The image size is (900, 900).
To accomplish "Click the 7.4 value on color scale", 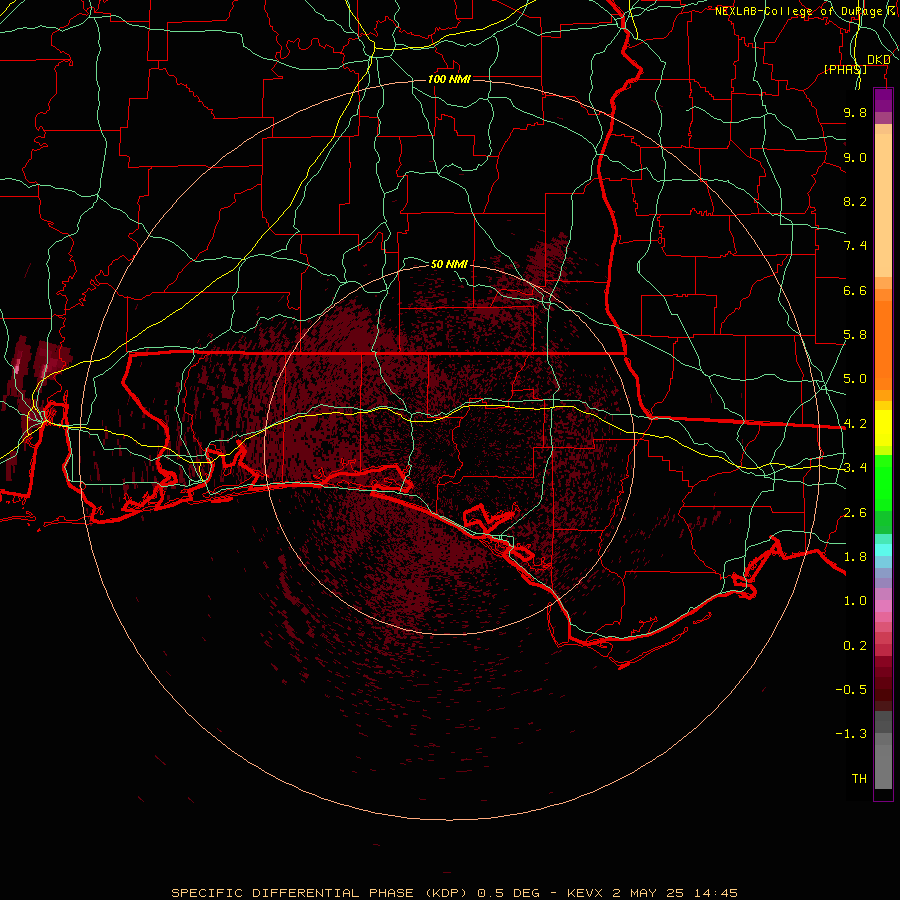I will tap(855, 246).
